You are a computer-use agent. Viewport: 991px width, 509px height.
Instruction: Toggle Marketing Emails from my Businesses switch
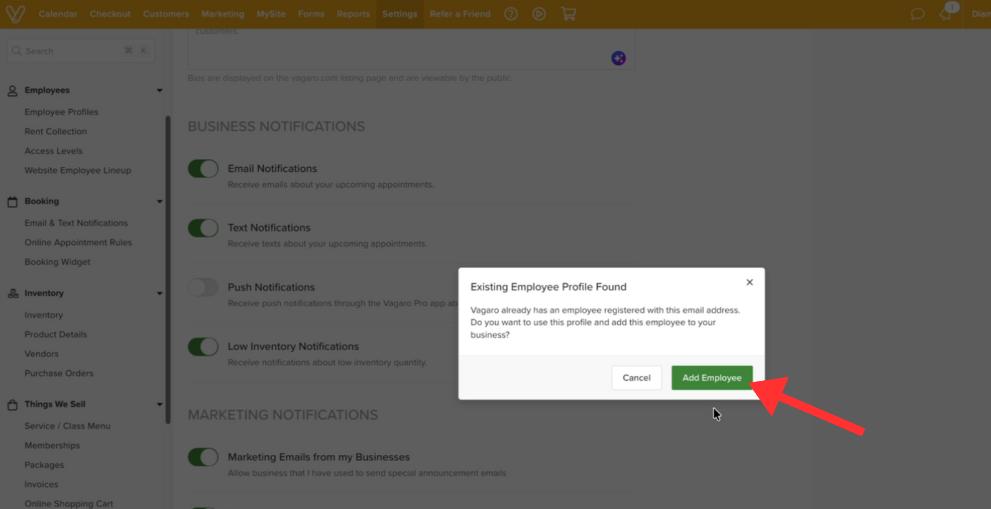click(203, 457)
